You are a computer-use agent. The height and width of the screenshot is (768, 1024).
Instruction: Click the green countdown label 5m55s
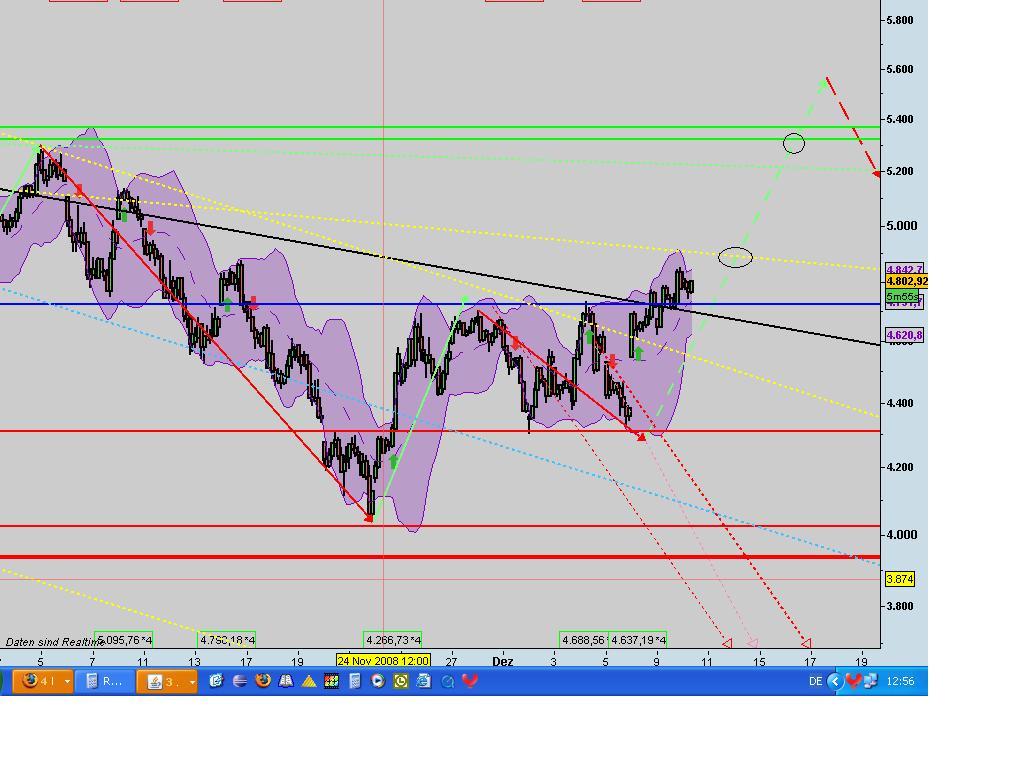pyautogui.click(x=901, y=296)
